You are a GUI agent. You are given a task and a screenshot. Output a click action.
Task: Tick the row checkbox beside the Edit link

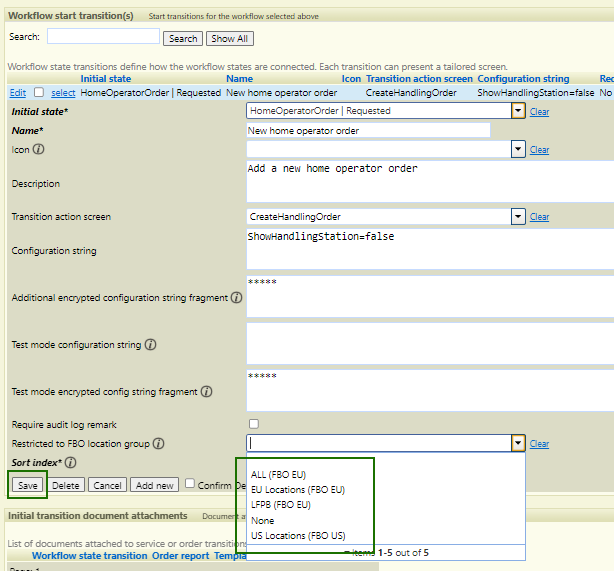coord(39,92)
